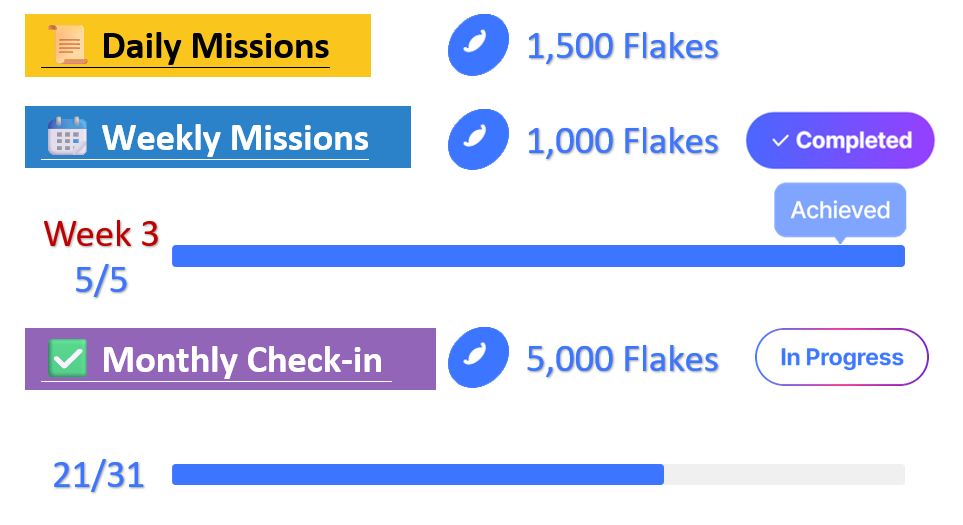Click the In Progress button
The image size is (963, 525).
point(841,357)
